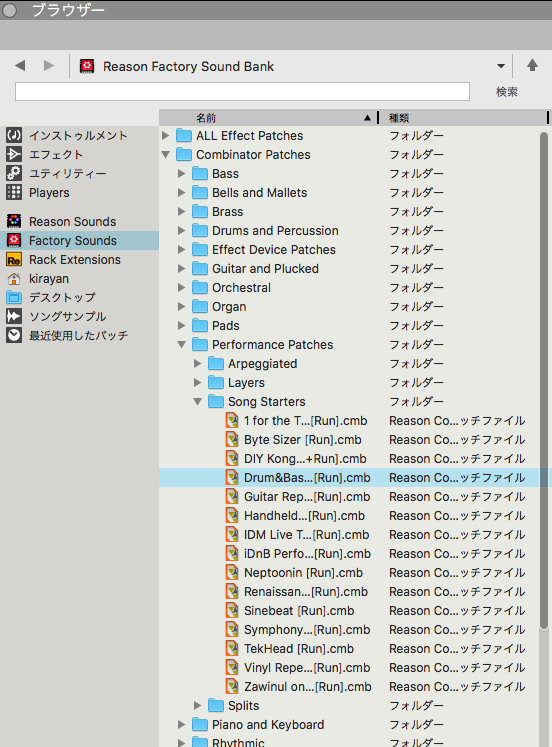
Task: Select Reason Sounds in the sidebar
Action: point(73,222)
